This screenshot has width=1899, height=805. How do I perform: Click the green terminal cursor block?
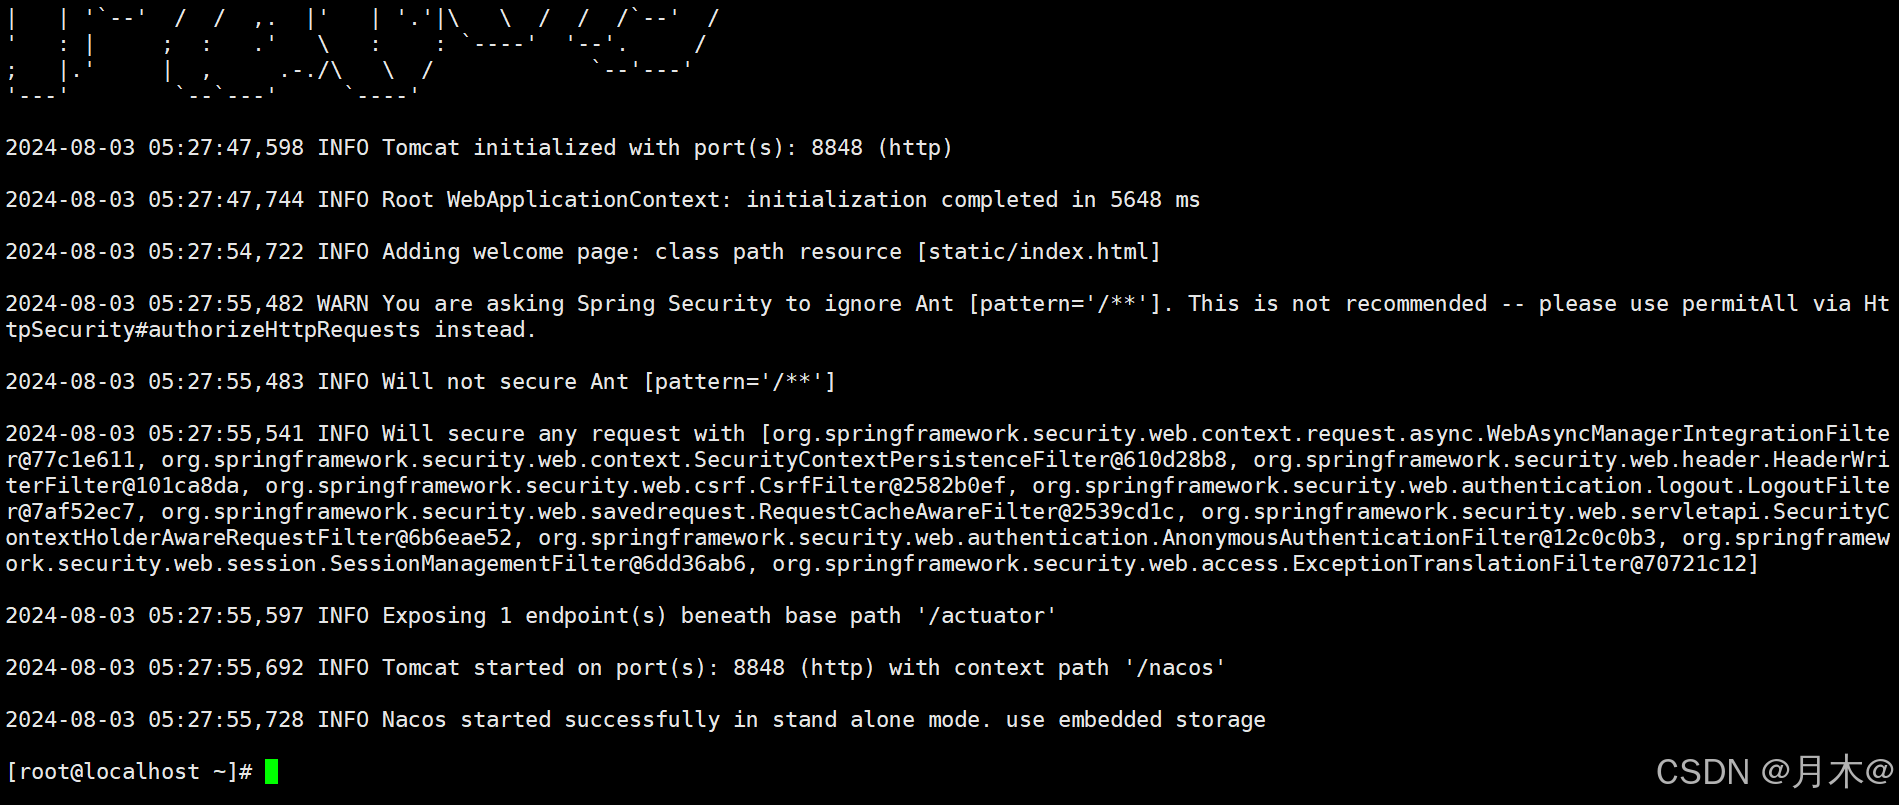[x=271, y=771]
